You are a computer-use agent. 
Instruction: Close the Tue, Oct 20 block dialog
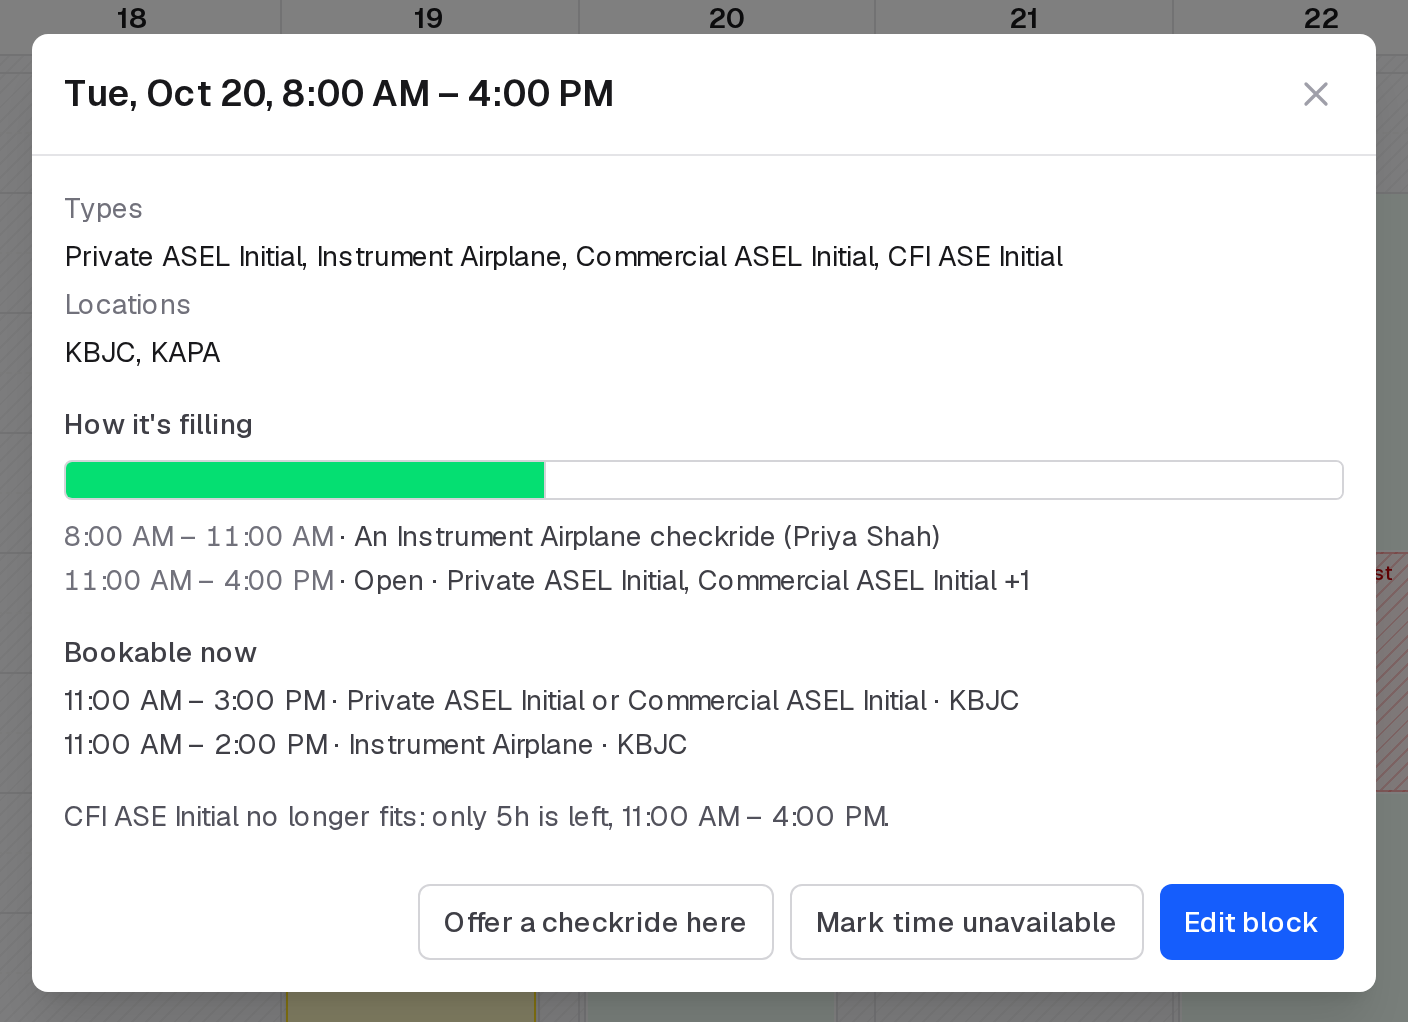pyautogui.click(x=1315, y=94)
